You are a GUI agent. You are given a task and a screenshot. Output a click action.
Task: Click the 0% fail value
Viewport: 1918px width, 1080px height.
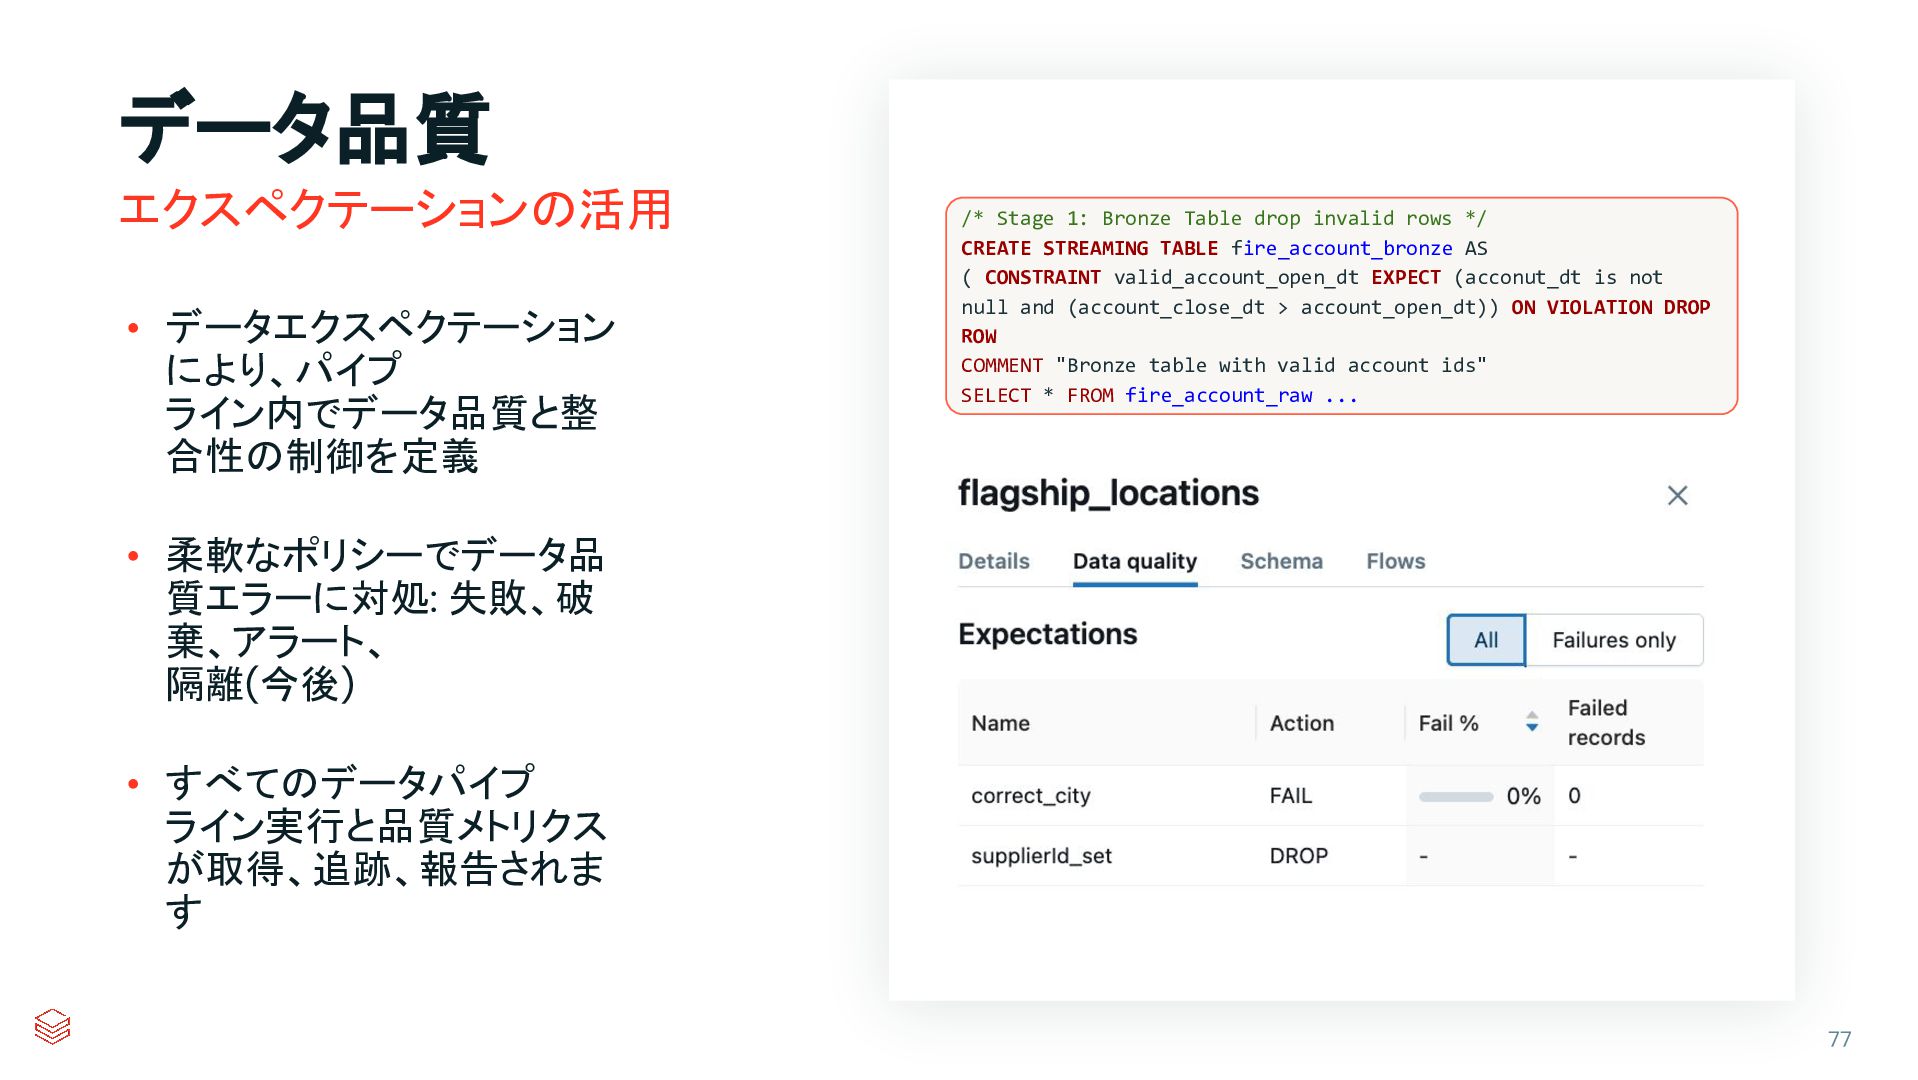click(1523, 796)
